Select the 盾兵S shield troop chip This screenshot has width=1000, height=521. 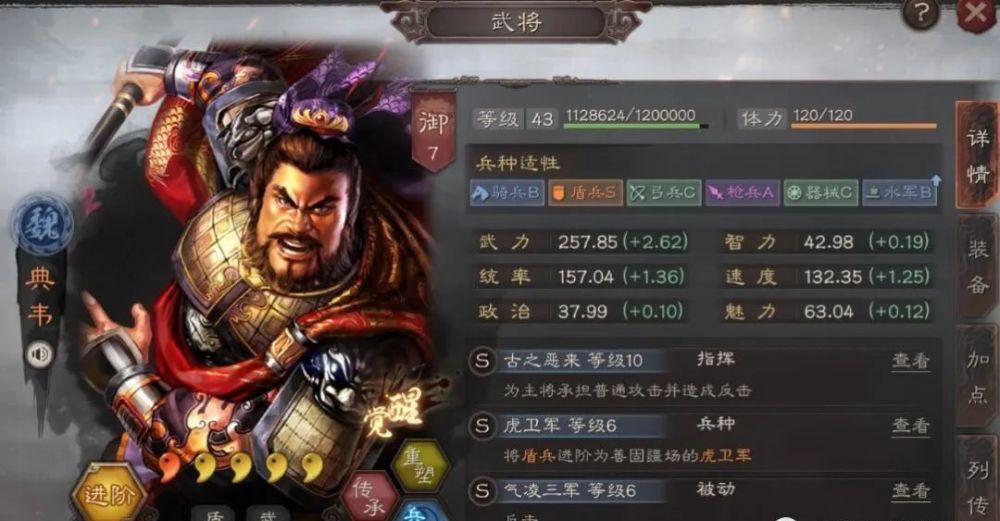(585, 193)
